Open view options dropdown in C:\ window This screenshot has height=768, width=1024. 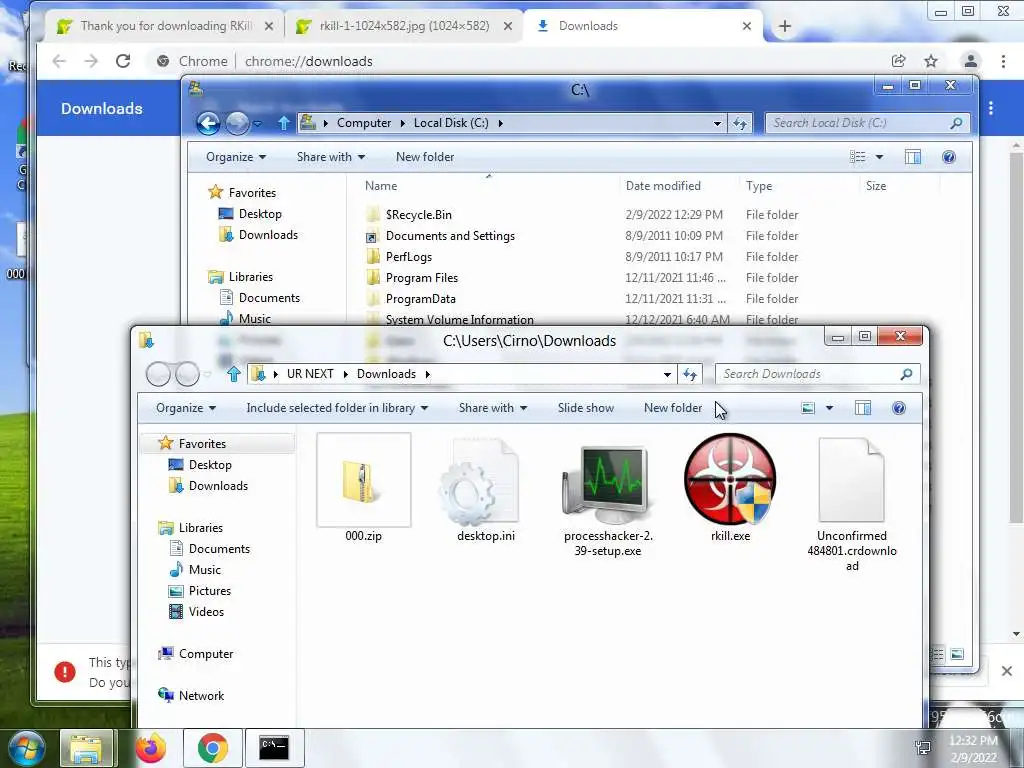(x=879, y=157)
